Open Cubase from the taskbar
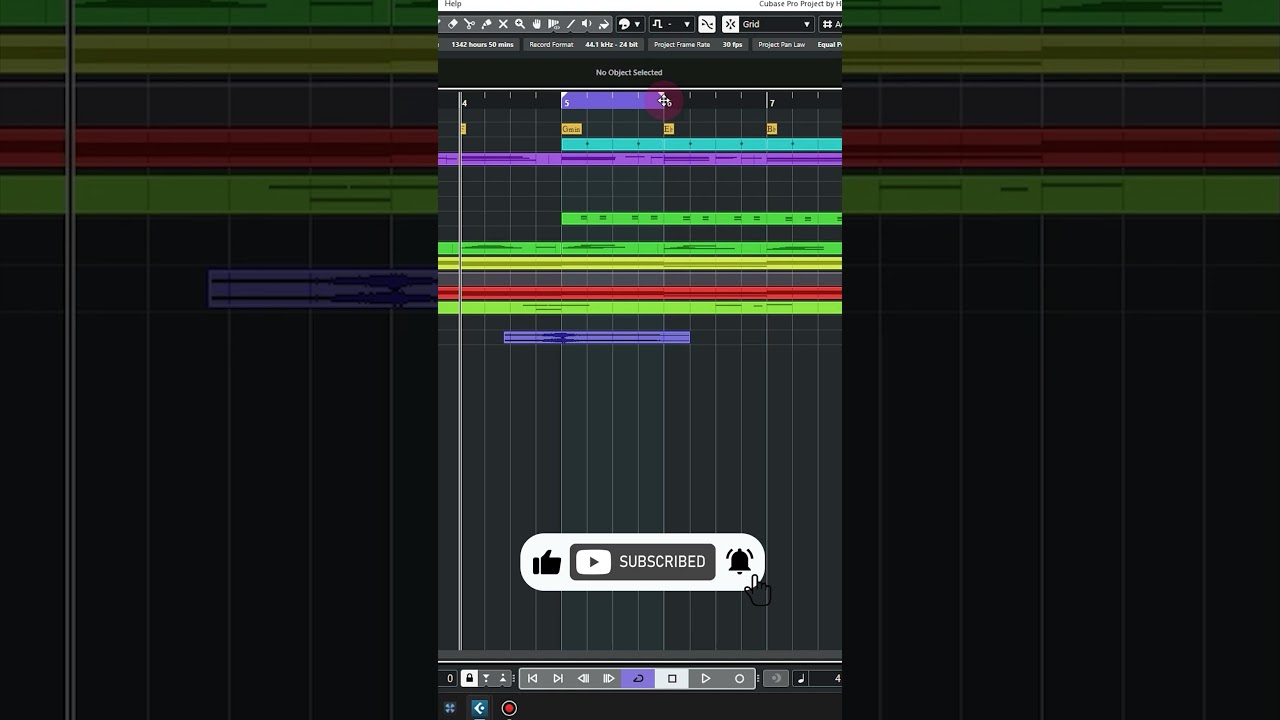This screenshot has width=1280, height=720. tap(479, 708)
